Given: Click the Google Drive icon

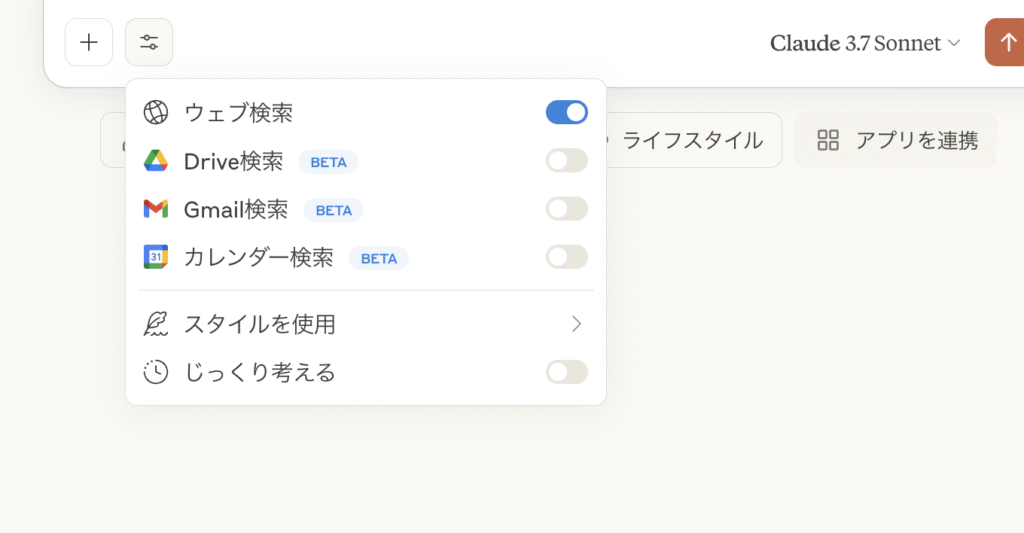Looking at the screenshot, I should pos(155,161).
